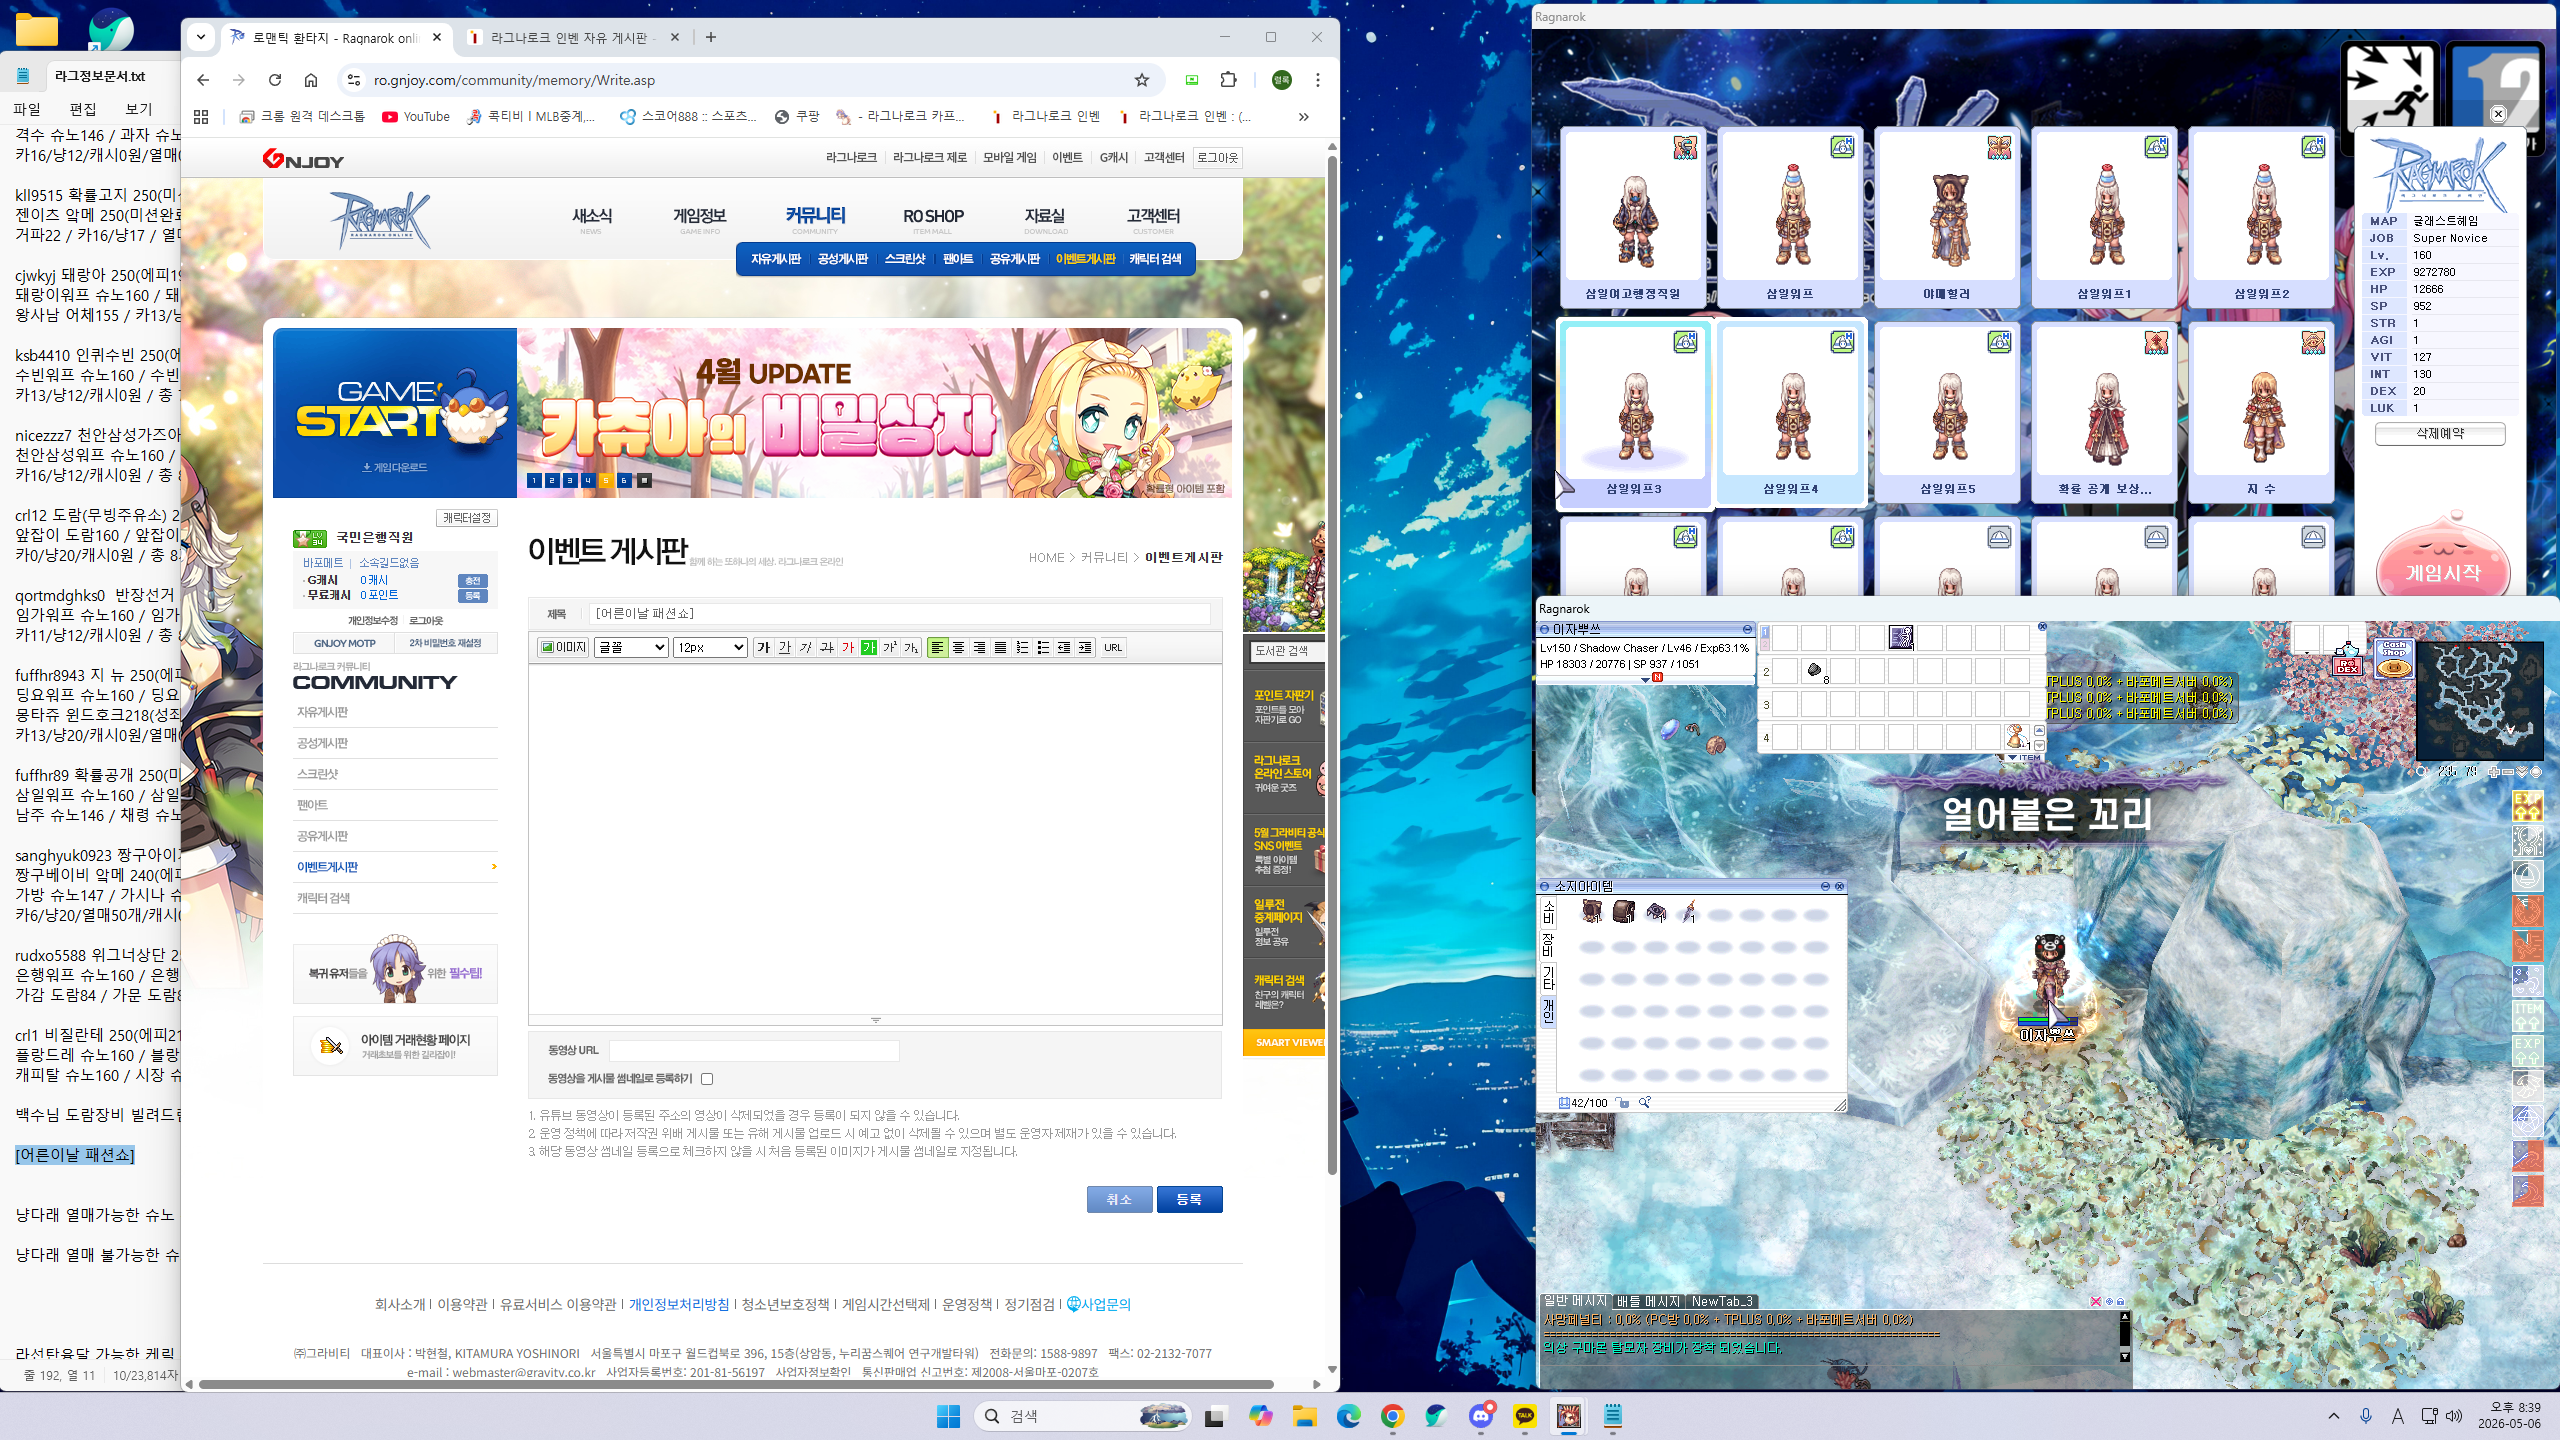This screenshot has width=2560, height=1440.
Task: Apply underline formatting in the post editor
Action: [785, 647]
